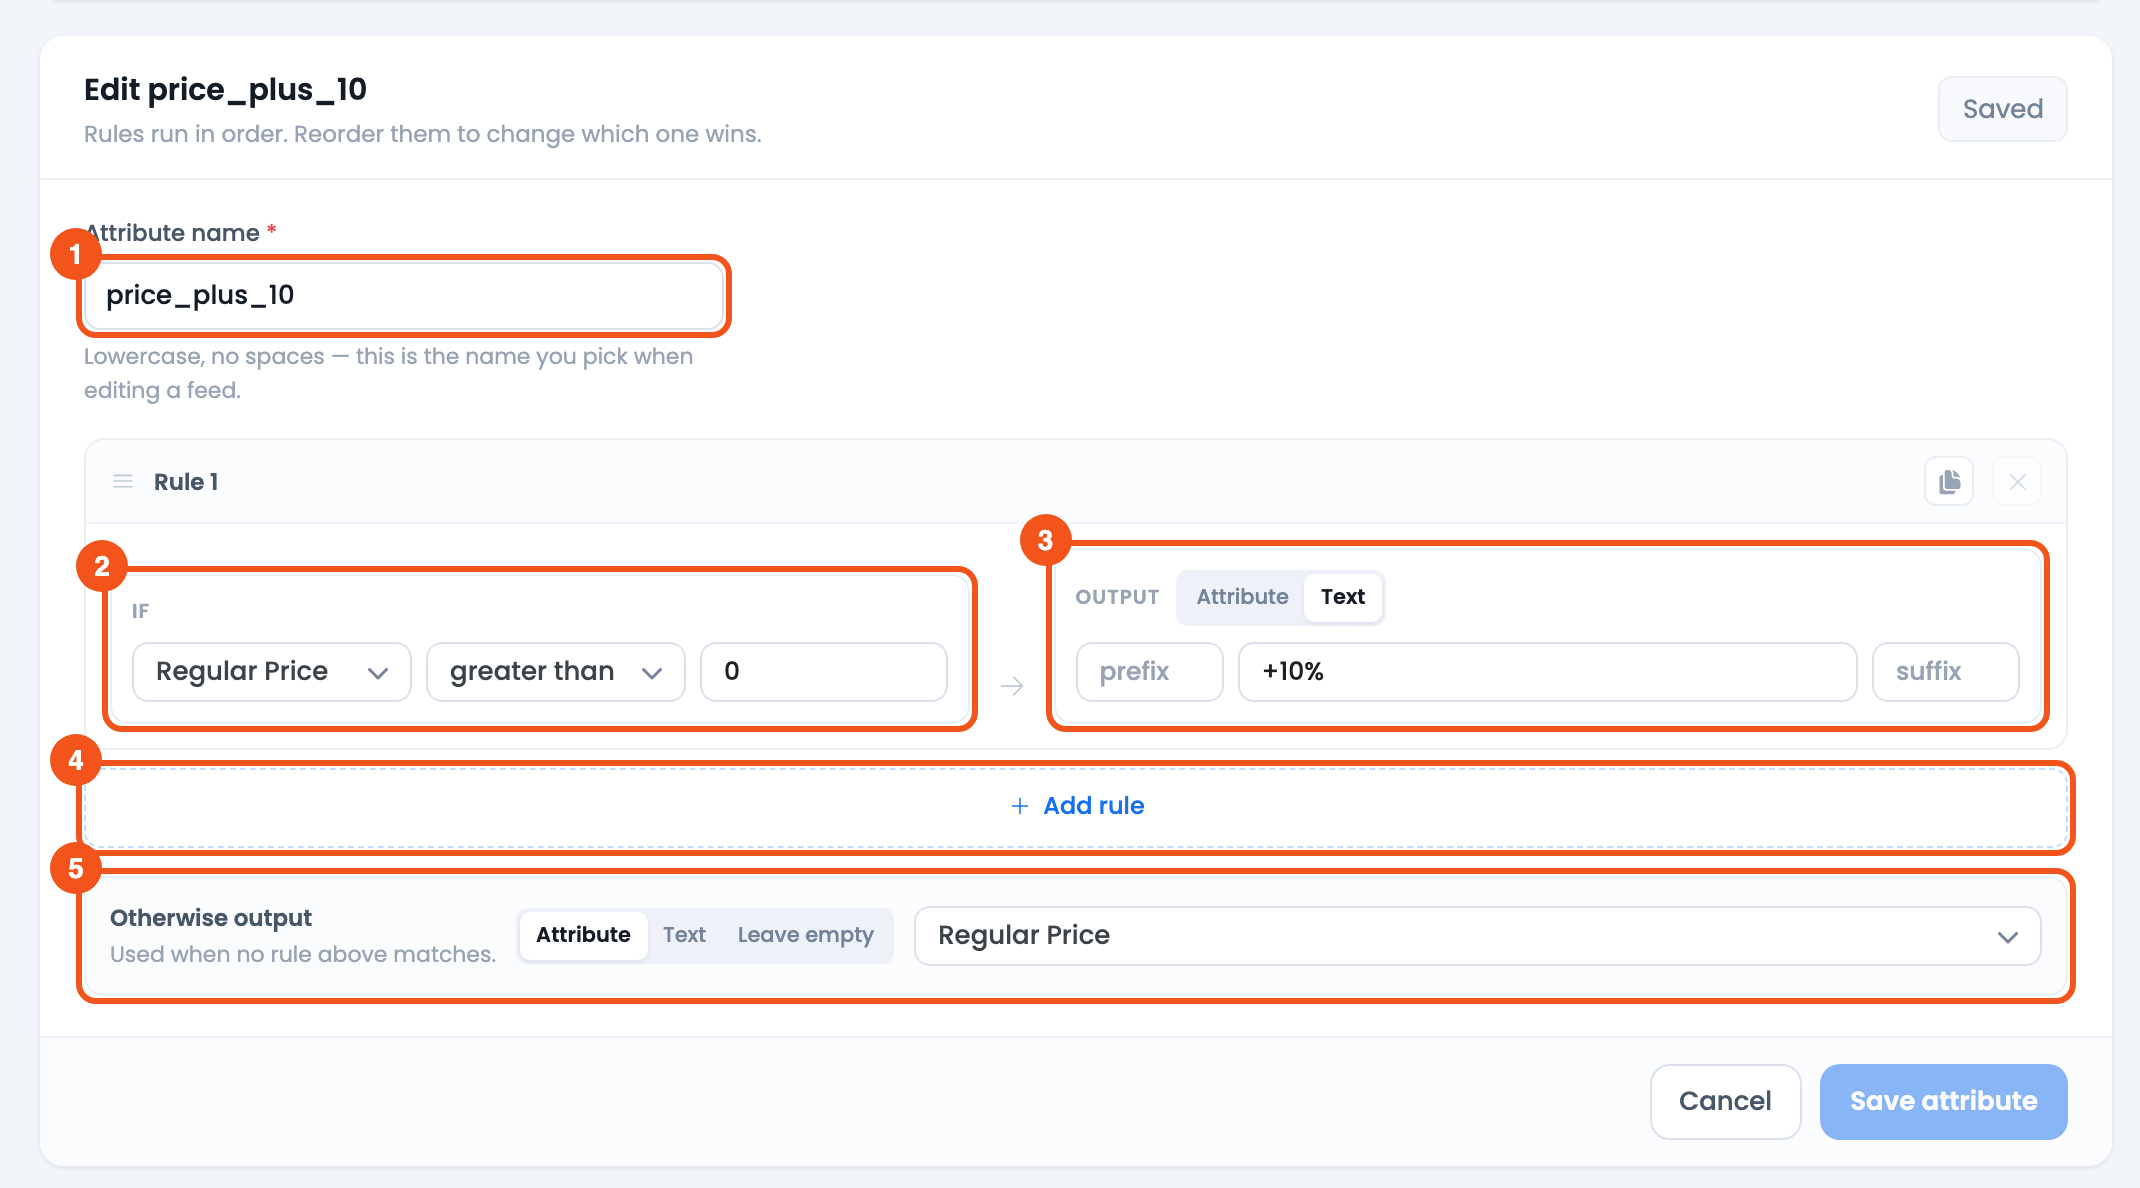Click the Saved status button
The height and width of the screenshot is (1188, 2140).
click(x=2002, y=109)
